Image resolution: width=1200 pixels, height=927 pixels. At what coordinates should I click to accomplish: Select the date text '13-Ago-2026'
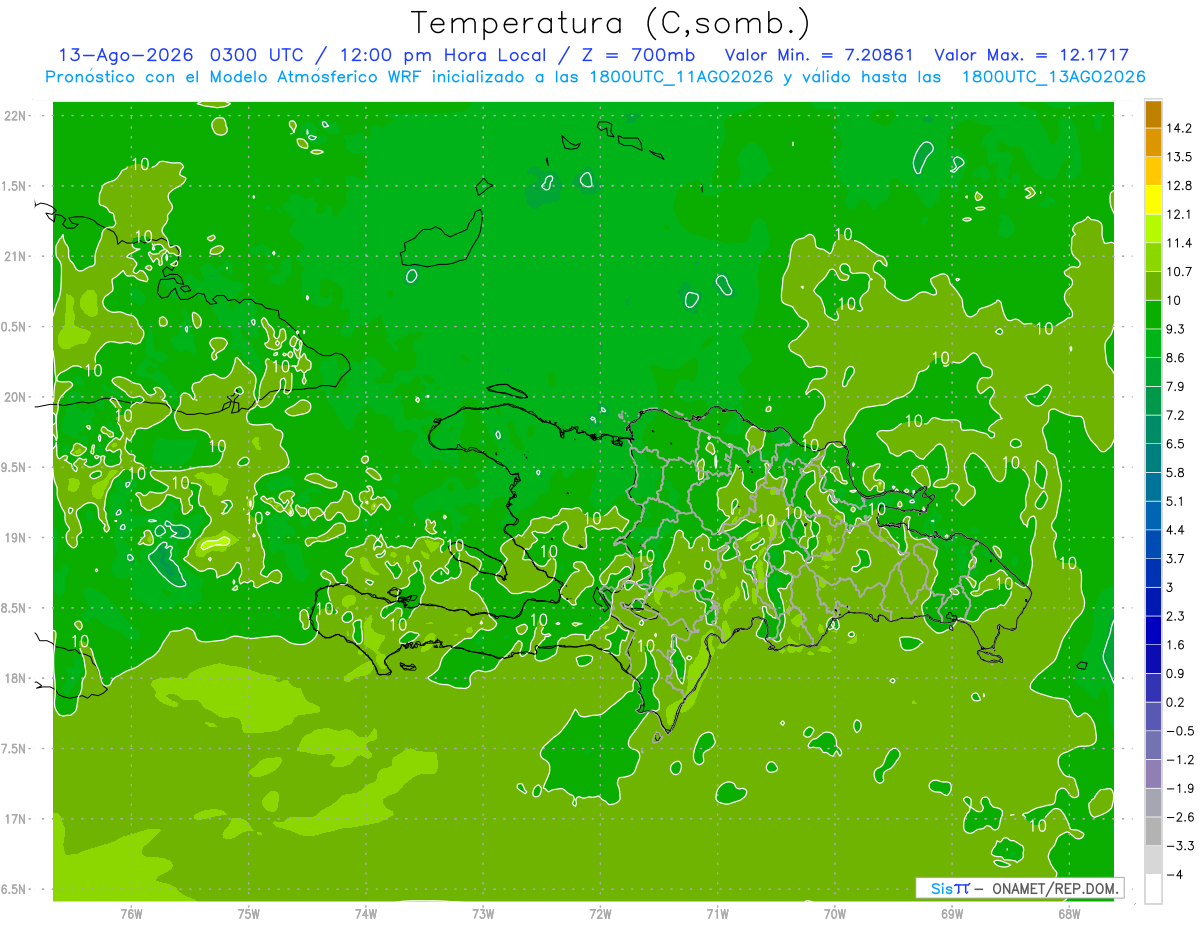click(126, 55)
